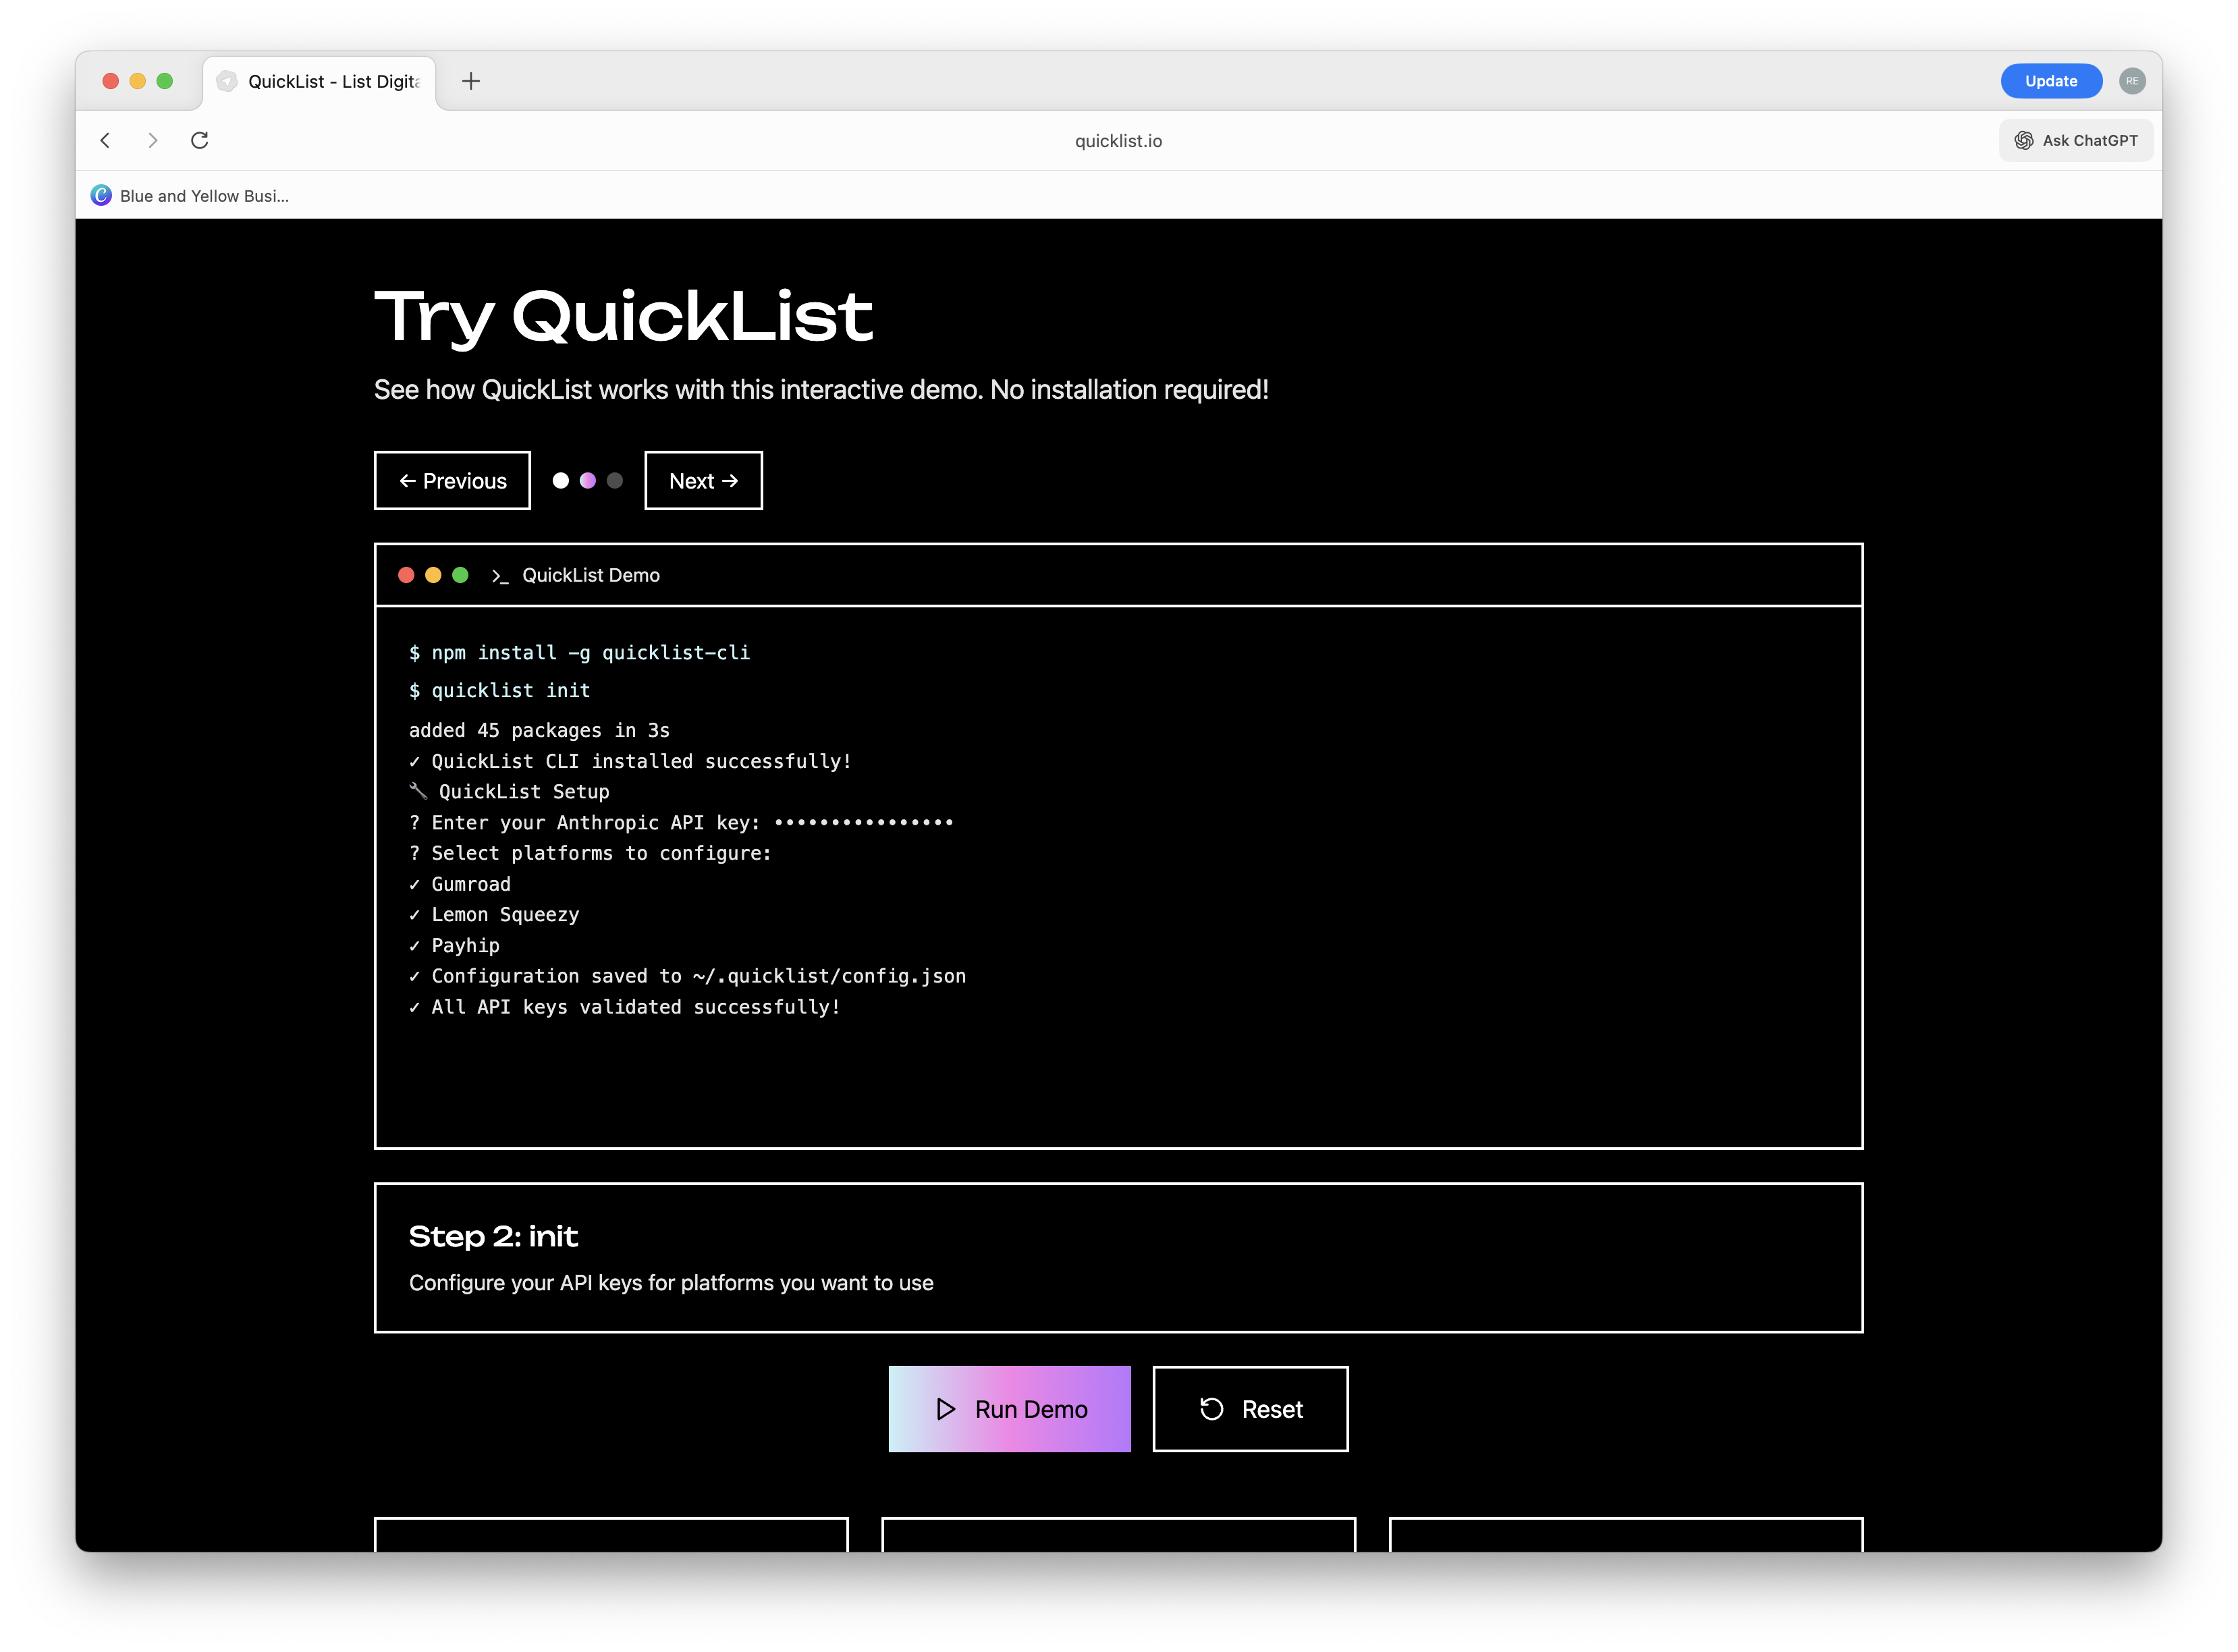The width and height of the screenshot is (2238, 1652).
Task: Select the third step indicator dot
Action: [x=615, y=480]
